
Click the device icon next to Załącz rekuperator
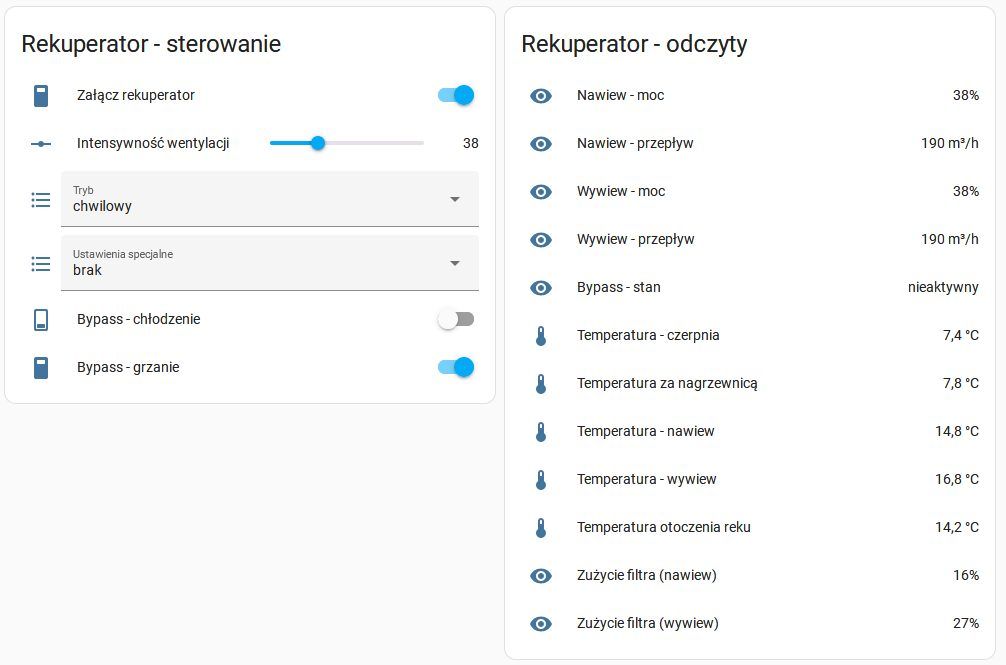point(41,96)
